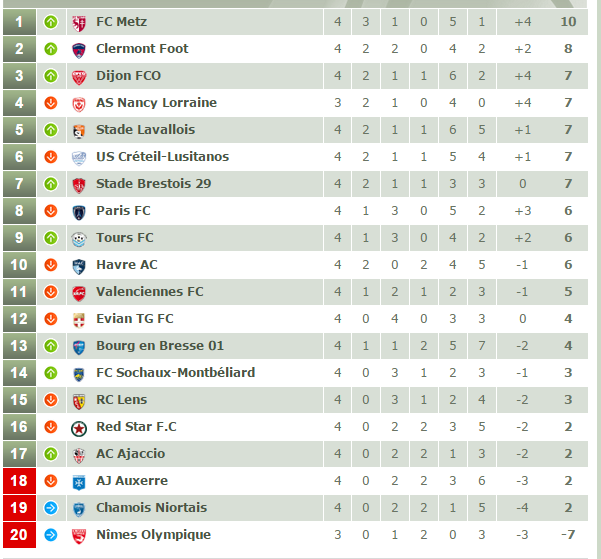Click the Red Star F.C star emblem
This screenshot has height=559, width=601.
tap(79, 428)
